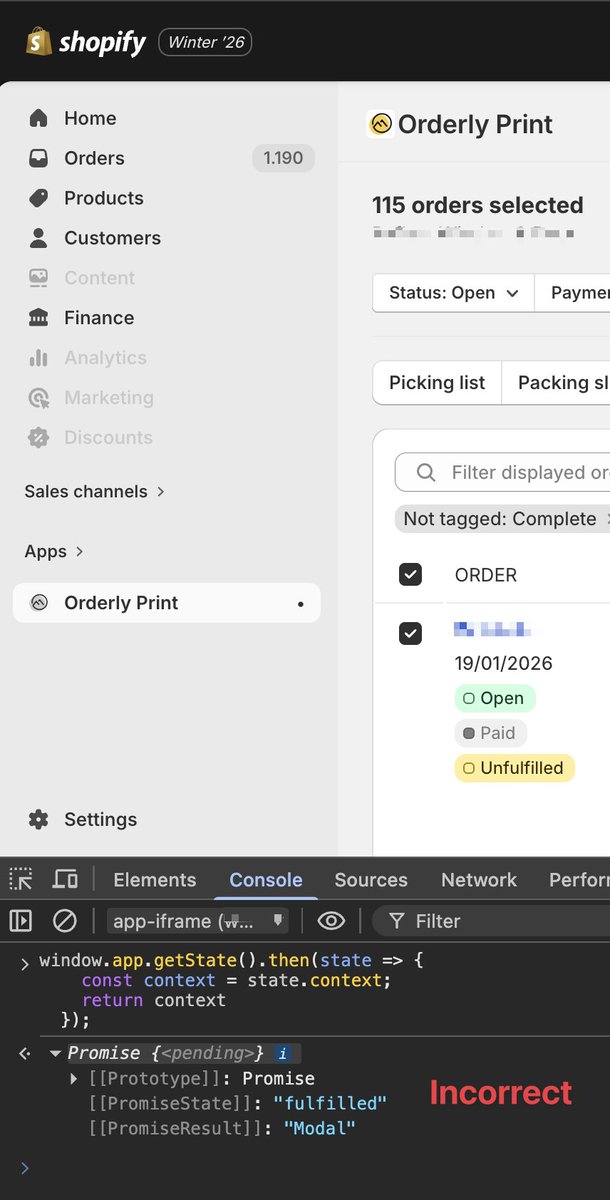Open the Winter '26 edition badge

[204, 42]
